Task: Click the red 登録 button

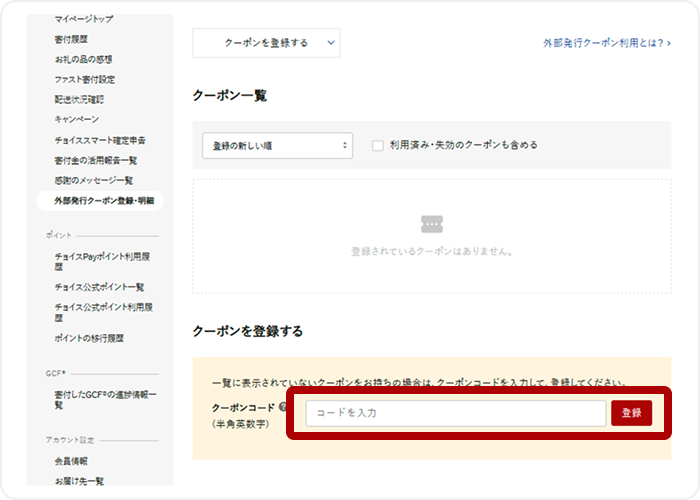Action: click(x=631, y=413)
